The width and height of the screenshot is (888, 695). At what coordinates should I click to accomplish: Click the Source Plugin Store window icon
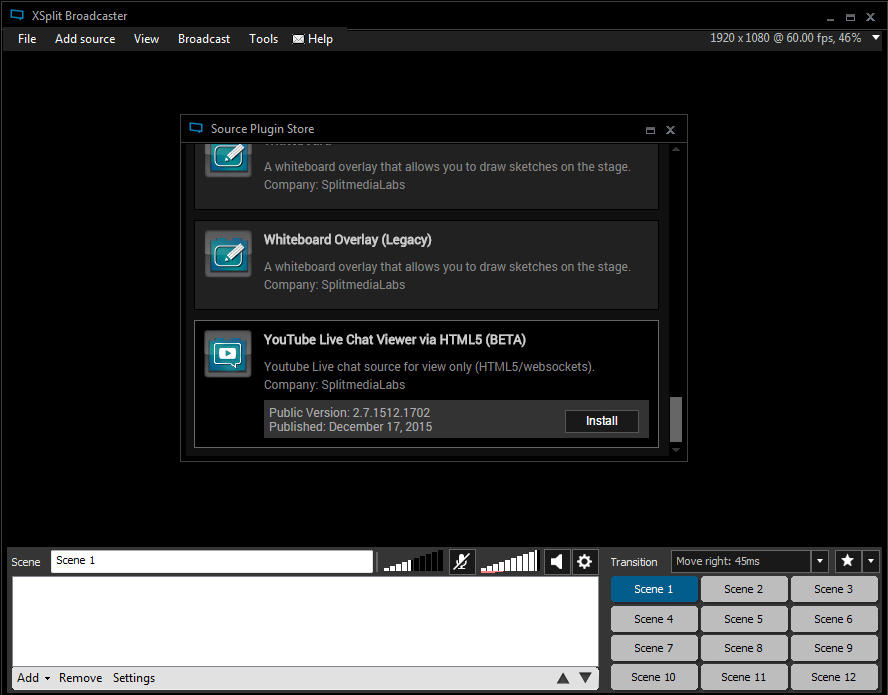(196, 128)
